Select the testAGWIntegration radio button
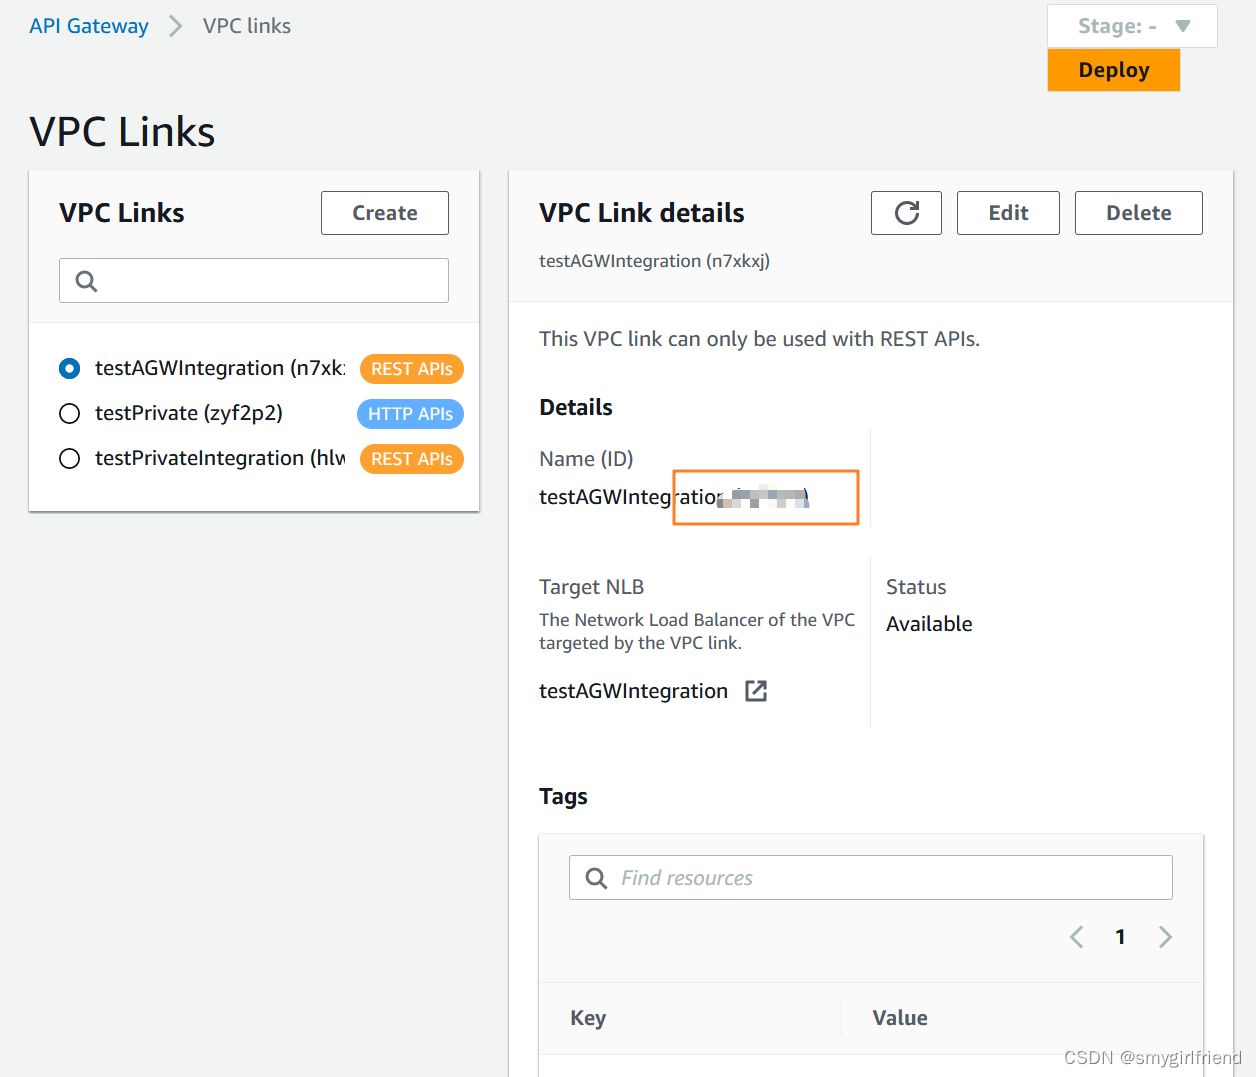 pyautogui.click(x=69, y=368)
